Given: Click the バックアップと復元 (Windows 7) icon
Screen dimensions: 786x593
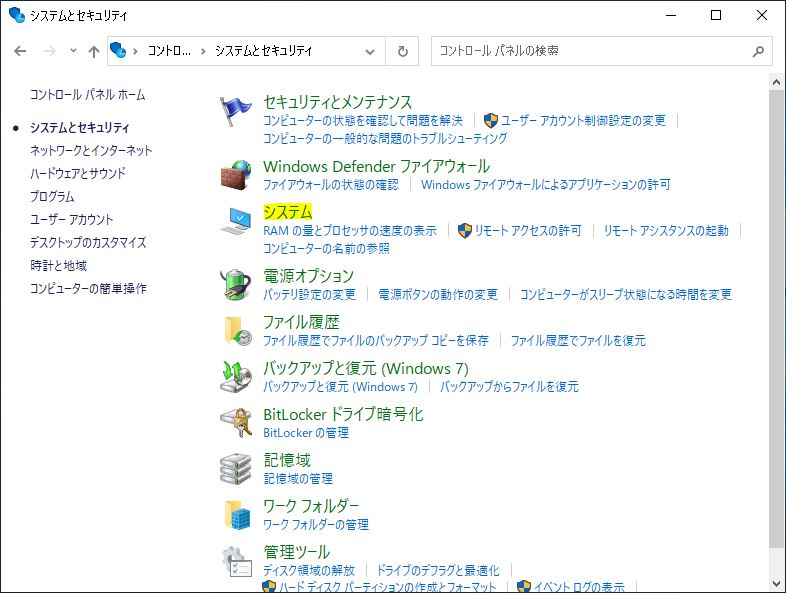Looking at the screenshot, I should point(236,376).
